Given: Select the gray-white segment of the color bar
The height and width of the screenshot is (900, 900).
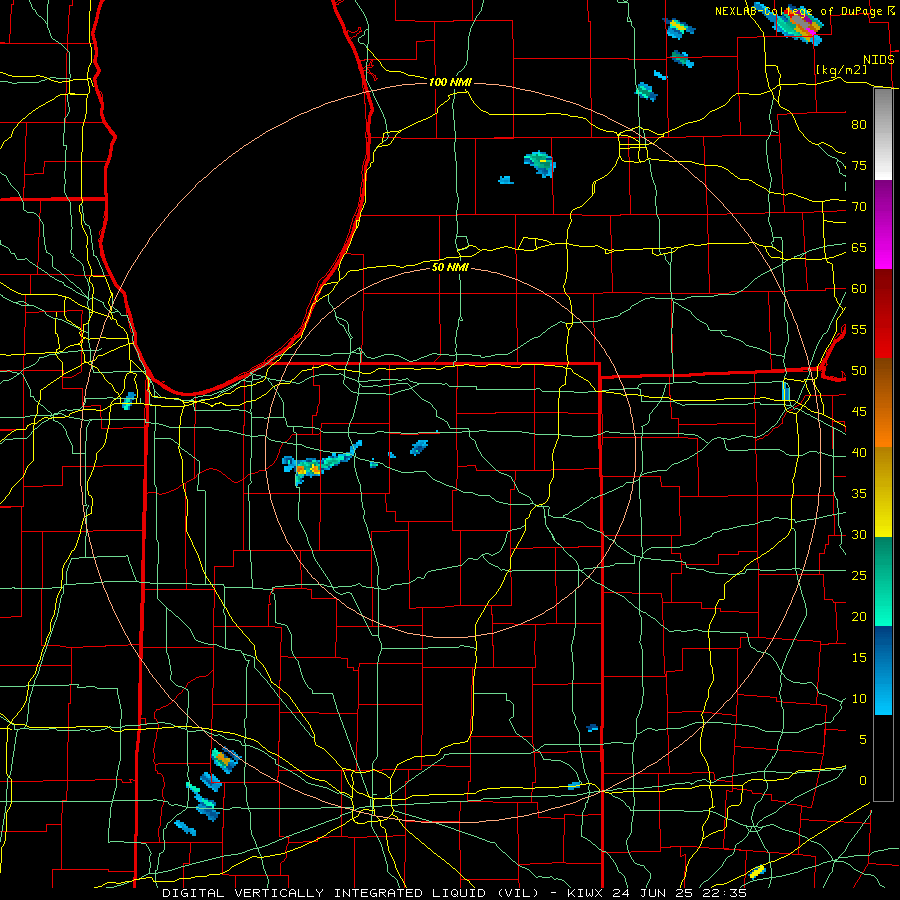Looking at the screenshot, I should [883, 134].
